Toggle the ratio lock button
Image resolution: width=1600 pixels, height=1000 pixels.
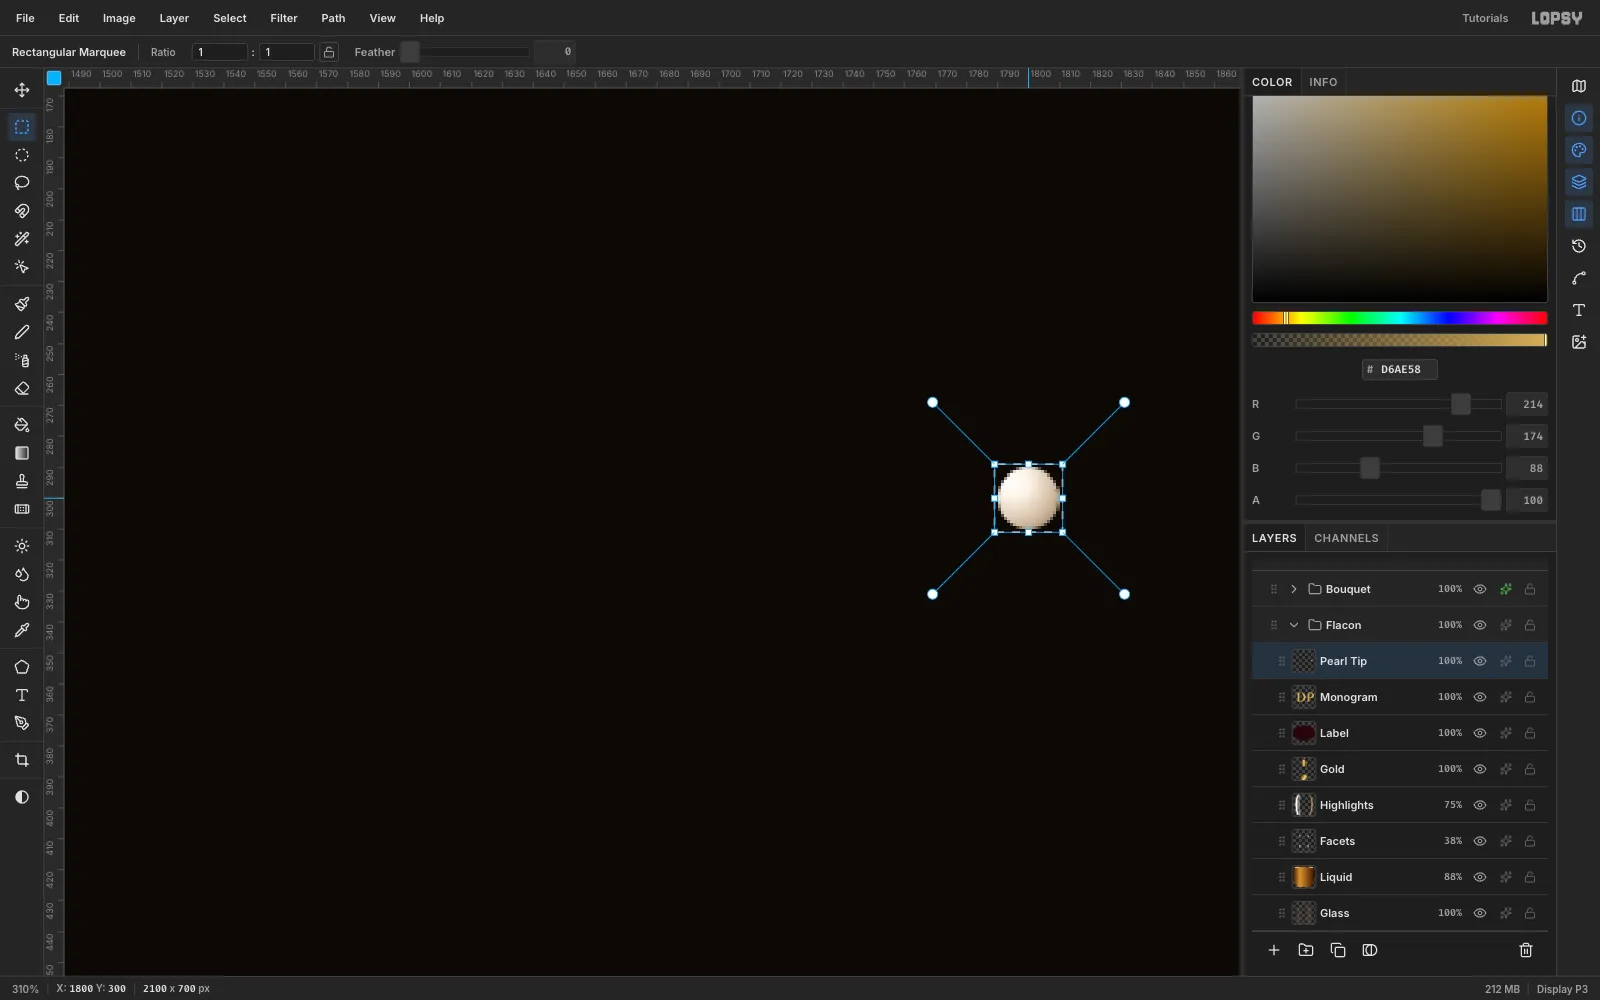[329, 52]
